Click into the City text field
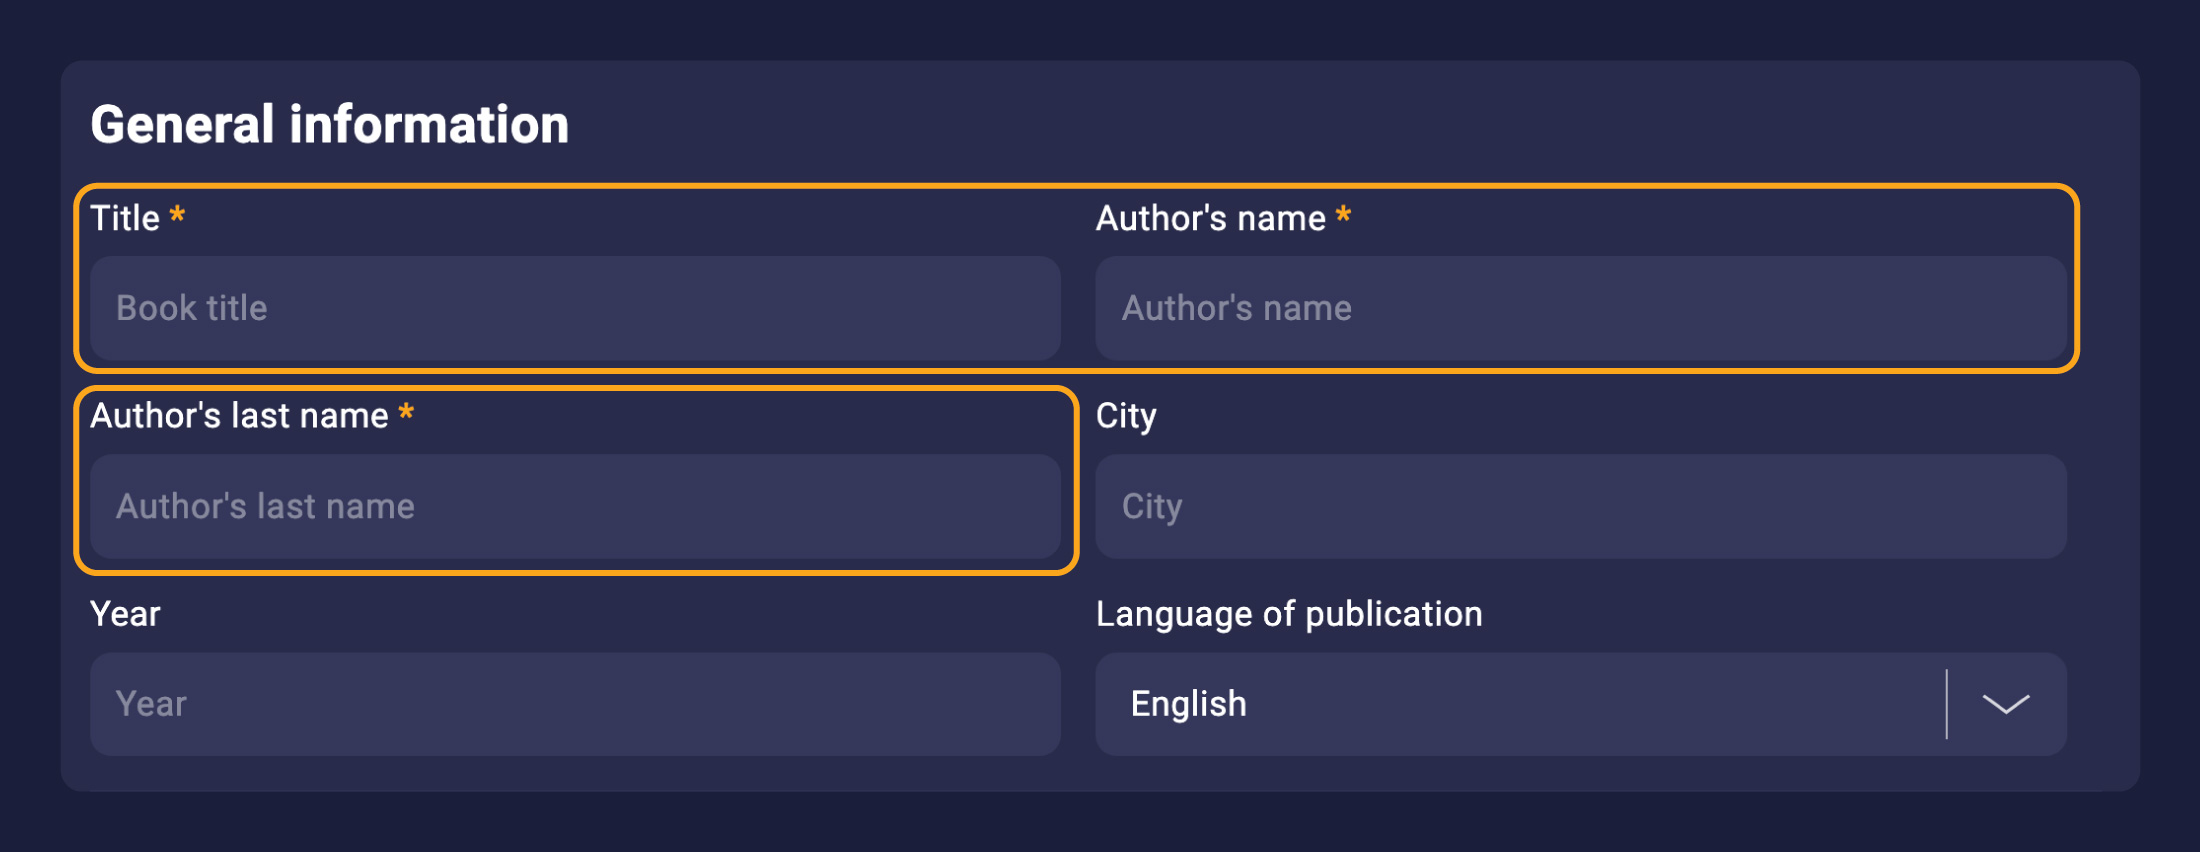 [1580, 506]
